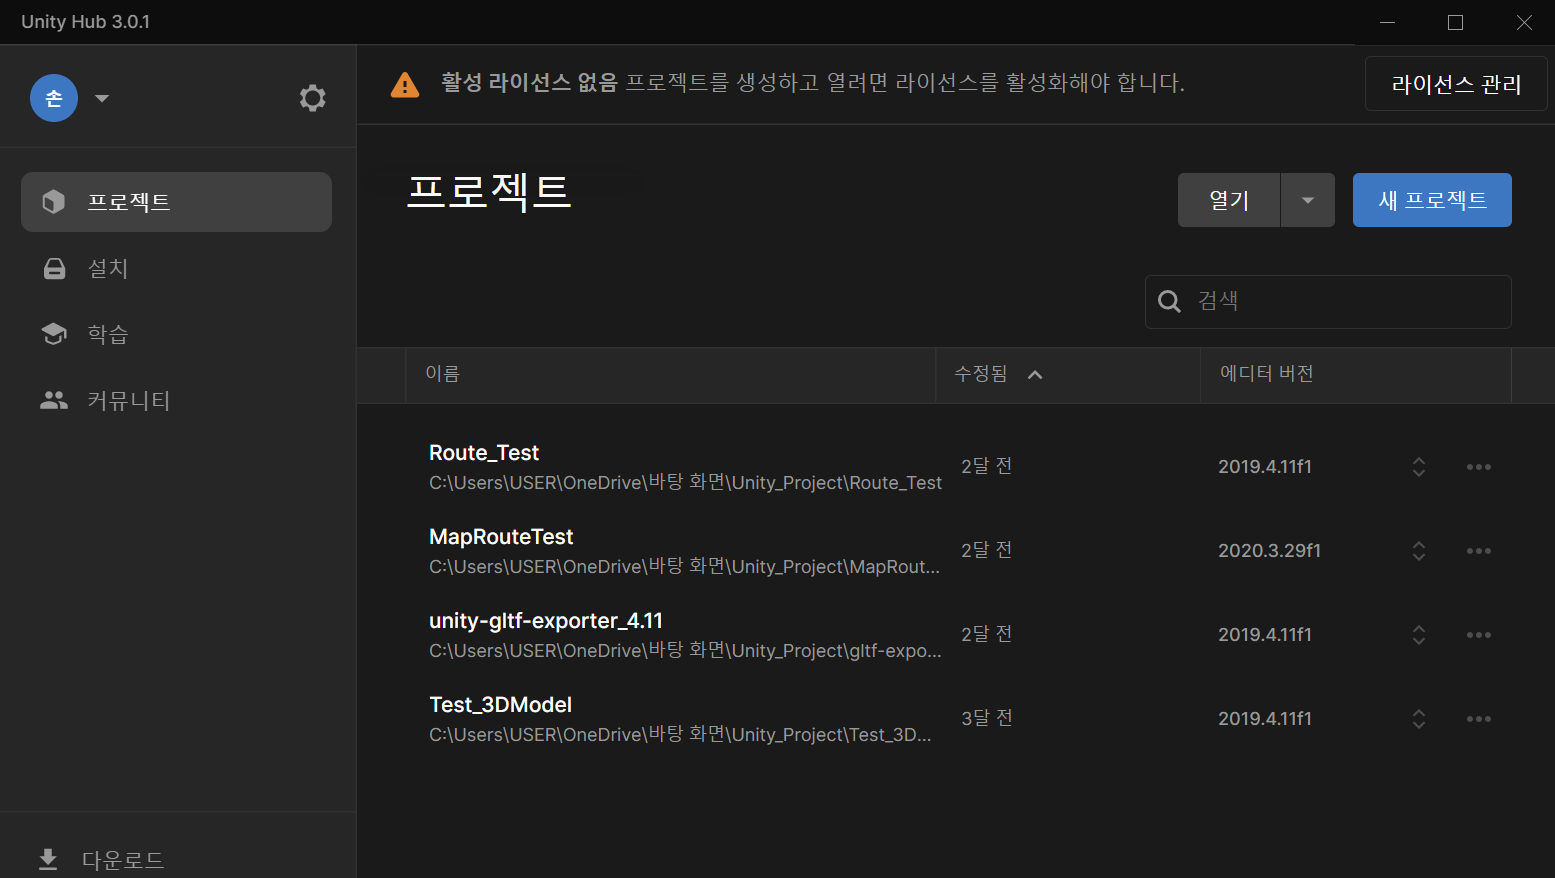Change editor version for unity-gltf-exporter_4.11
This screenshot has height=878, width=1555.
click(1419, 635)
